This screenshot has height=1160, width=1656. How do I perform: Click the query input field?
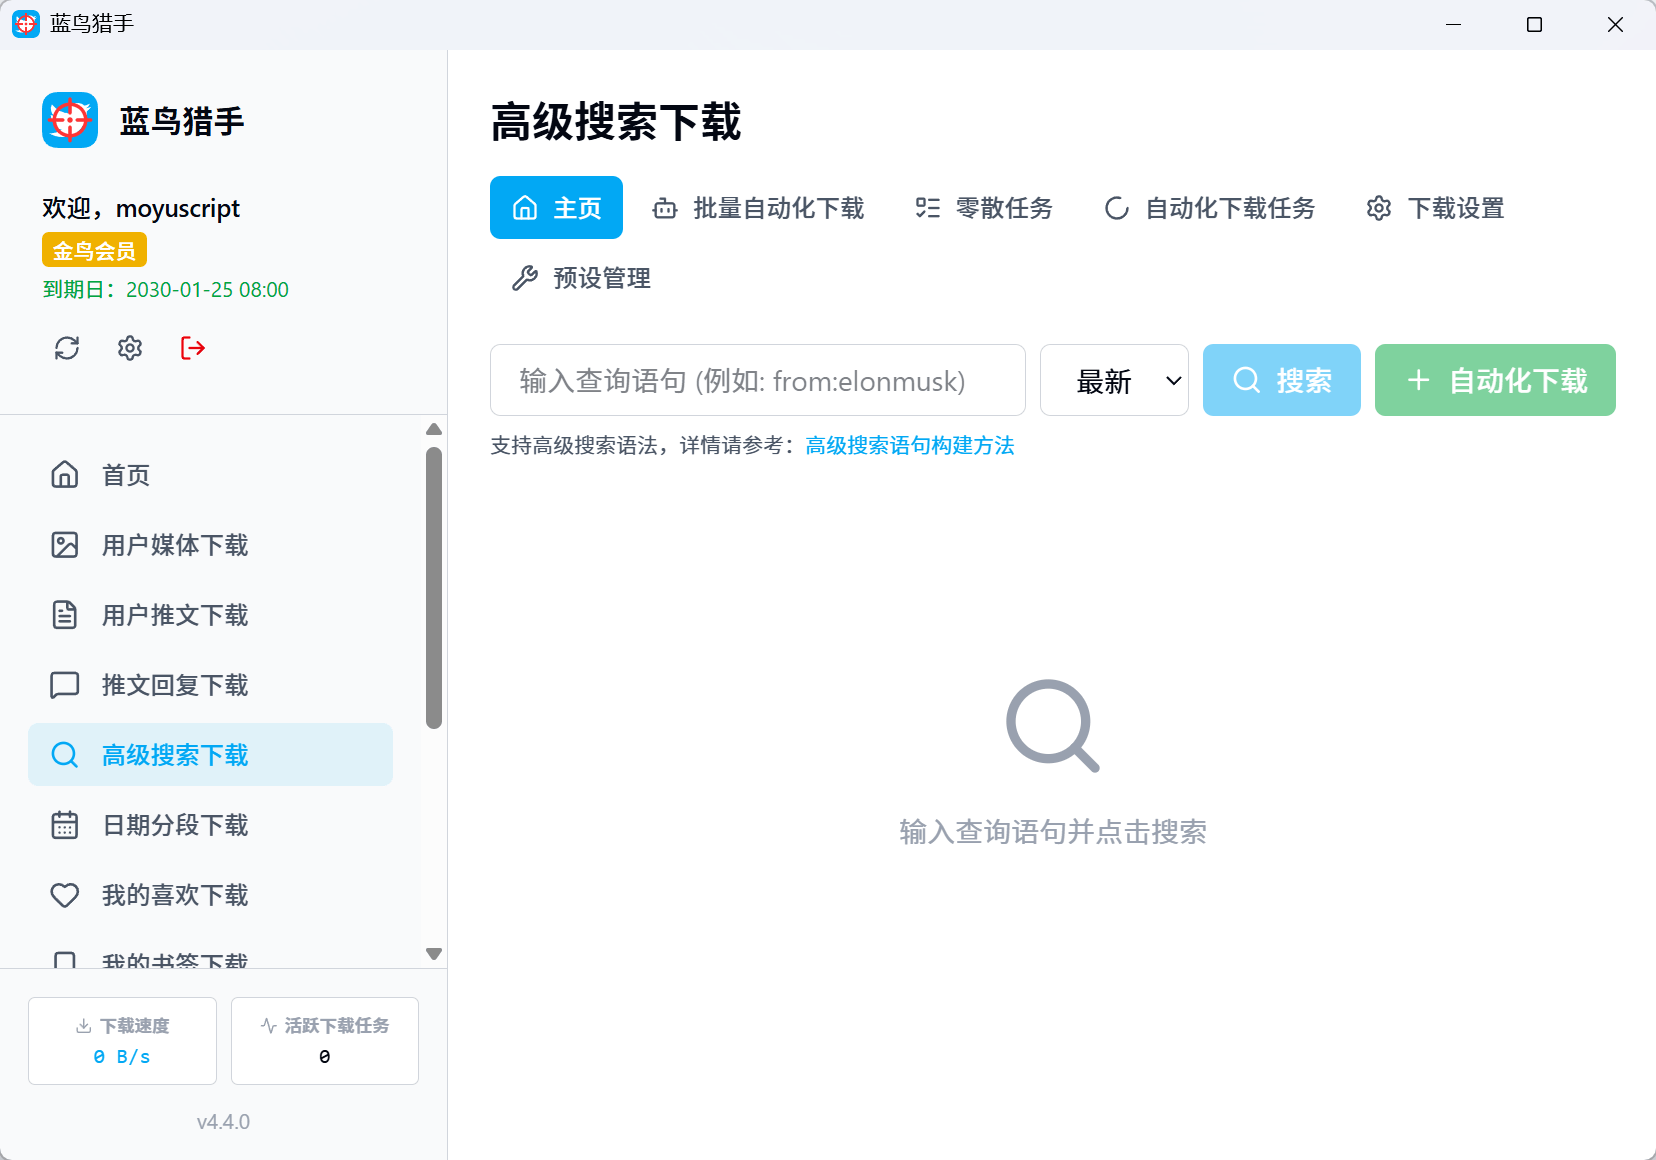(x=757, y=380)
